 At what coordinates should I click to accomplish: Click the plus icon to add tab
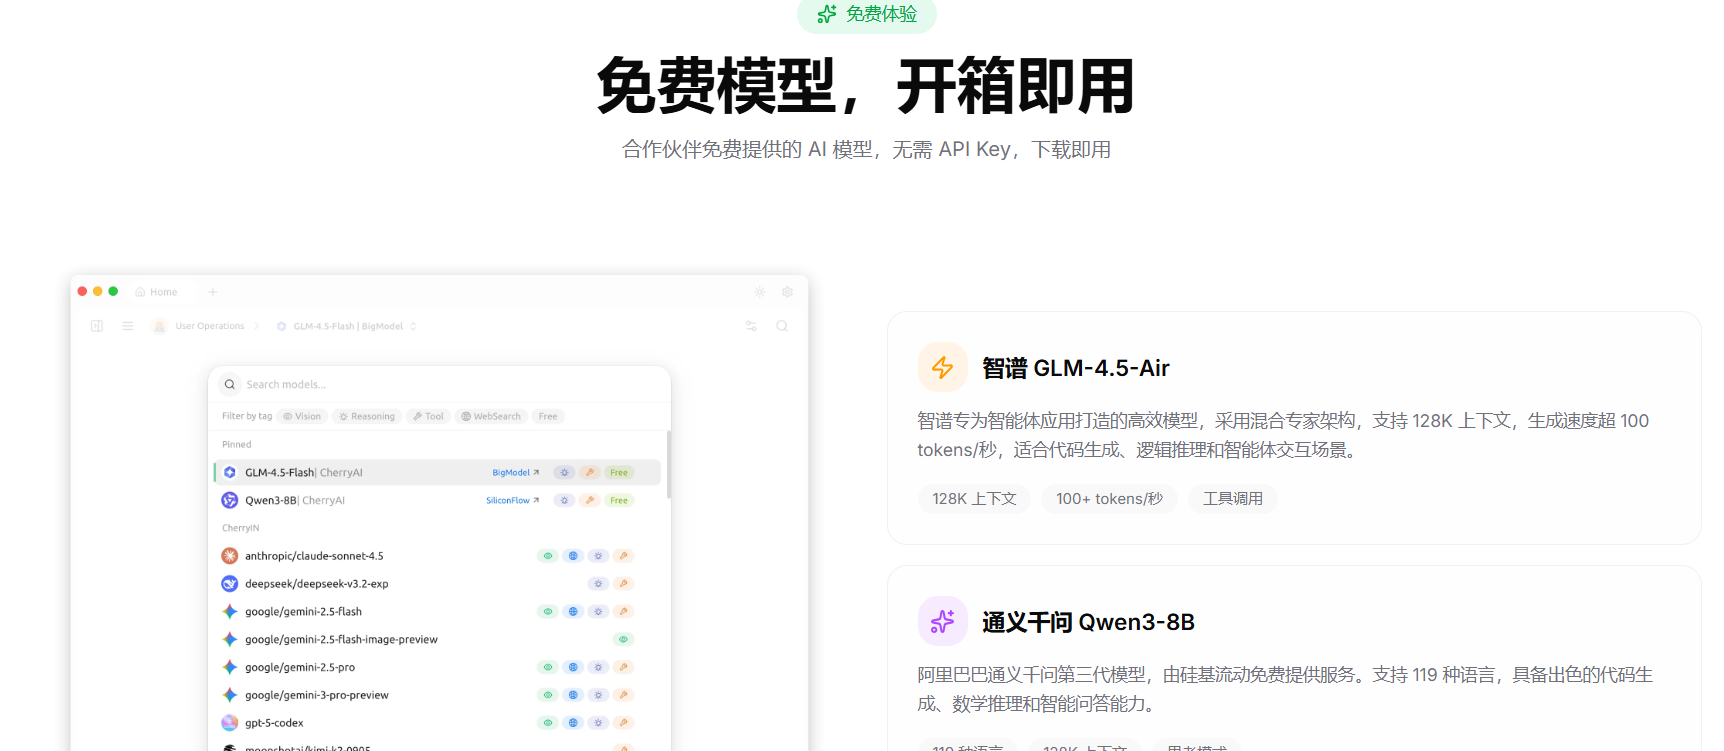click(212, 292)
